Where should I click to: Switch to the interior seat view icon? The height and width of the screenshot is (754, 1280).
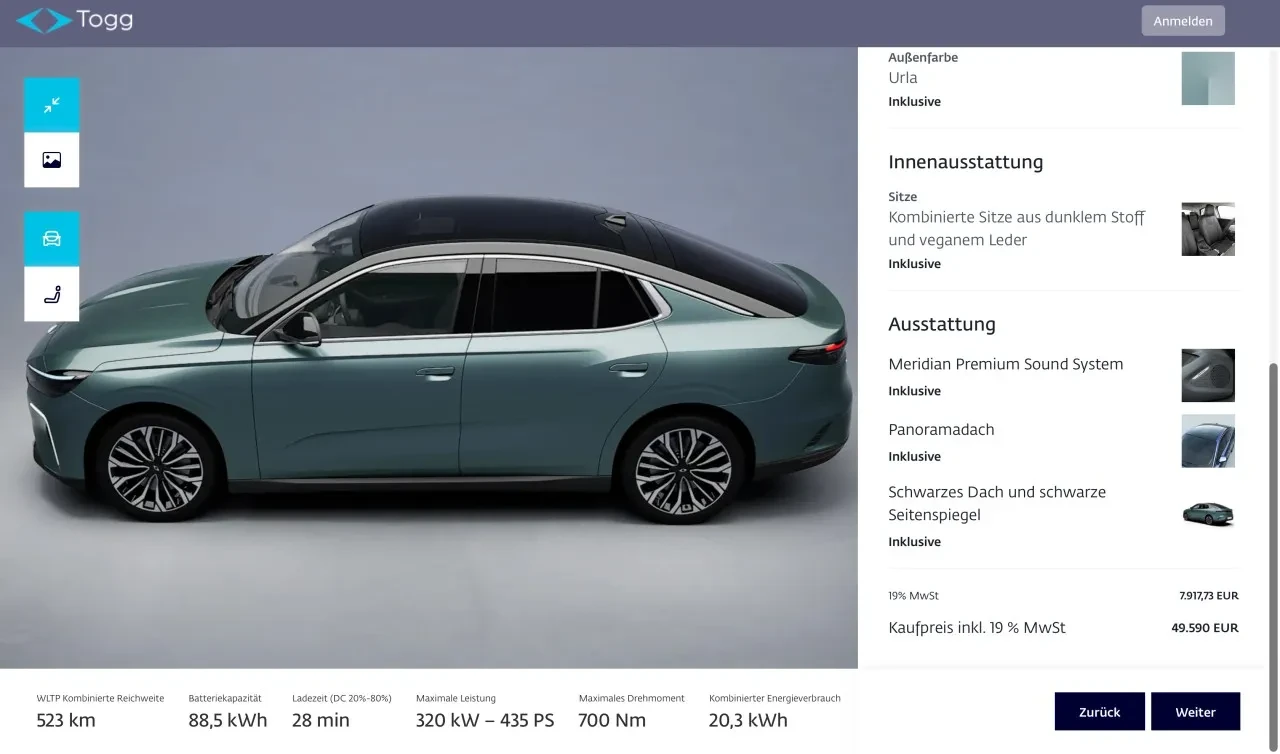pyautogui.click(x=52, y=294)
